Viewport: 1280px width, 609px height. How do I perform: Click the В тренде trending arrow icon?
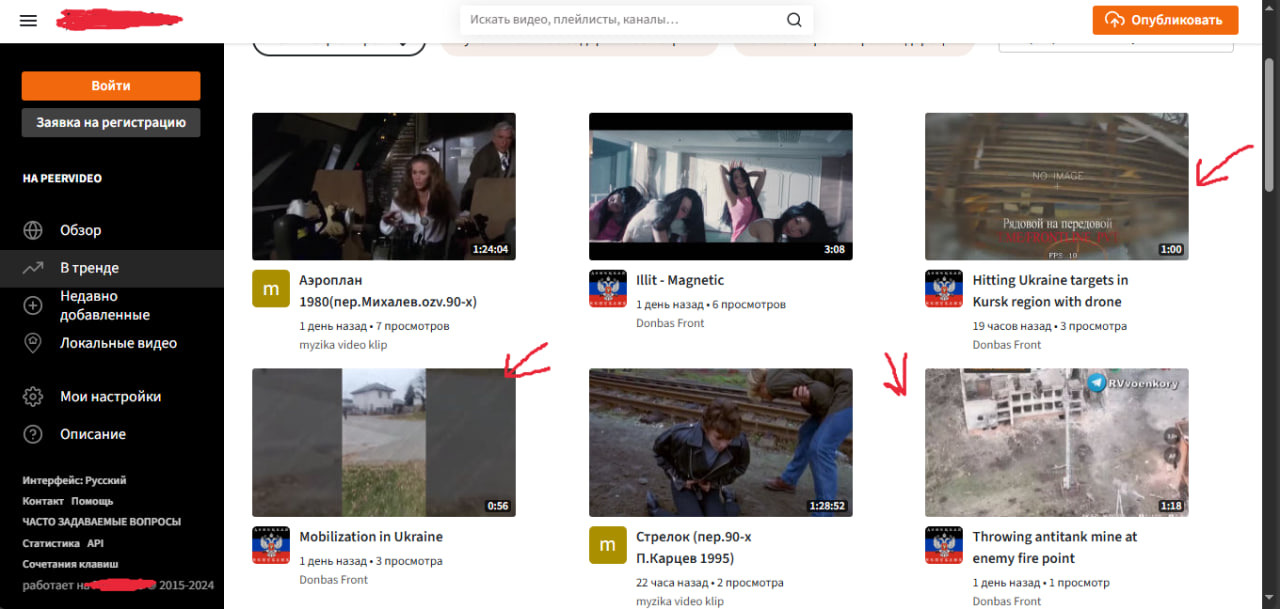coord(33,268)
